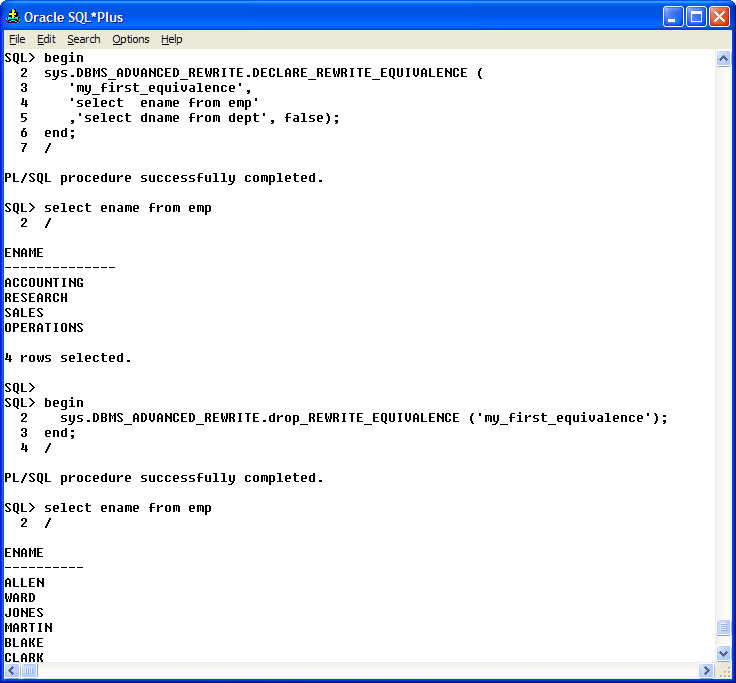Click the second 'PL/SQL procedure successfully completed.' message

[x=164, y=478]
